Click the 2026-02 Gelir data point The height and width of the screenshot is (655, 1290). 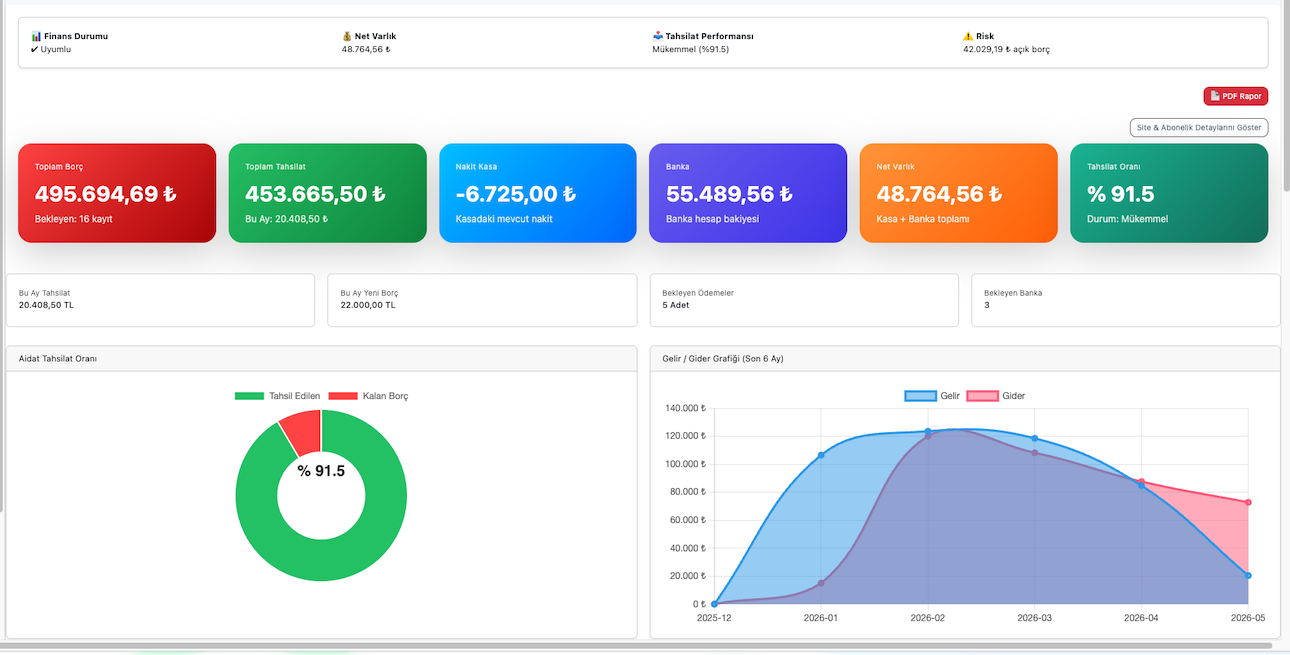(x=928, y=432)
